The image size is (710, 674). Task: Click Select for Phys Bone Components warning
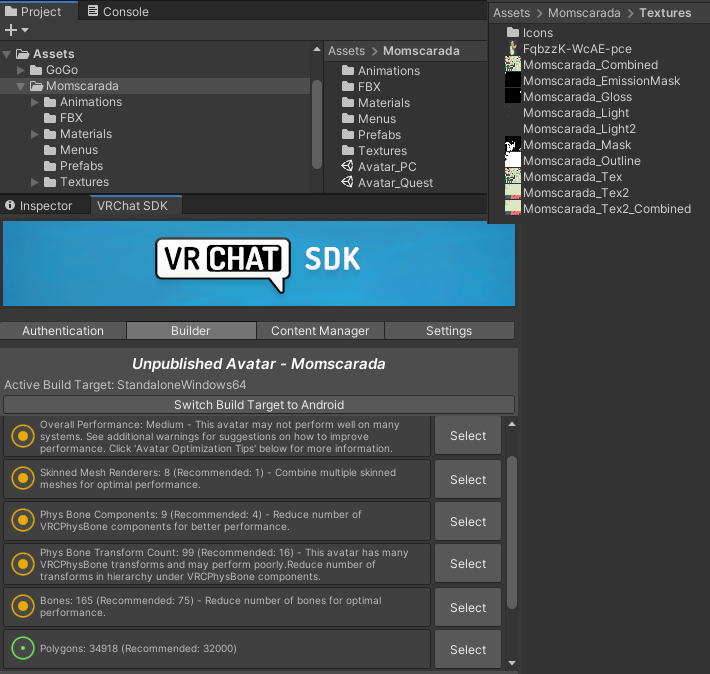click(x=468, y=521)
